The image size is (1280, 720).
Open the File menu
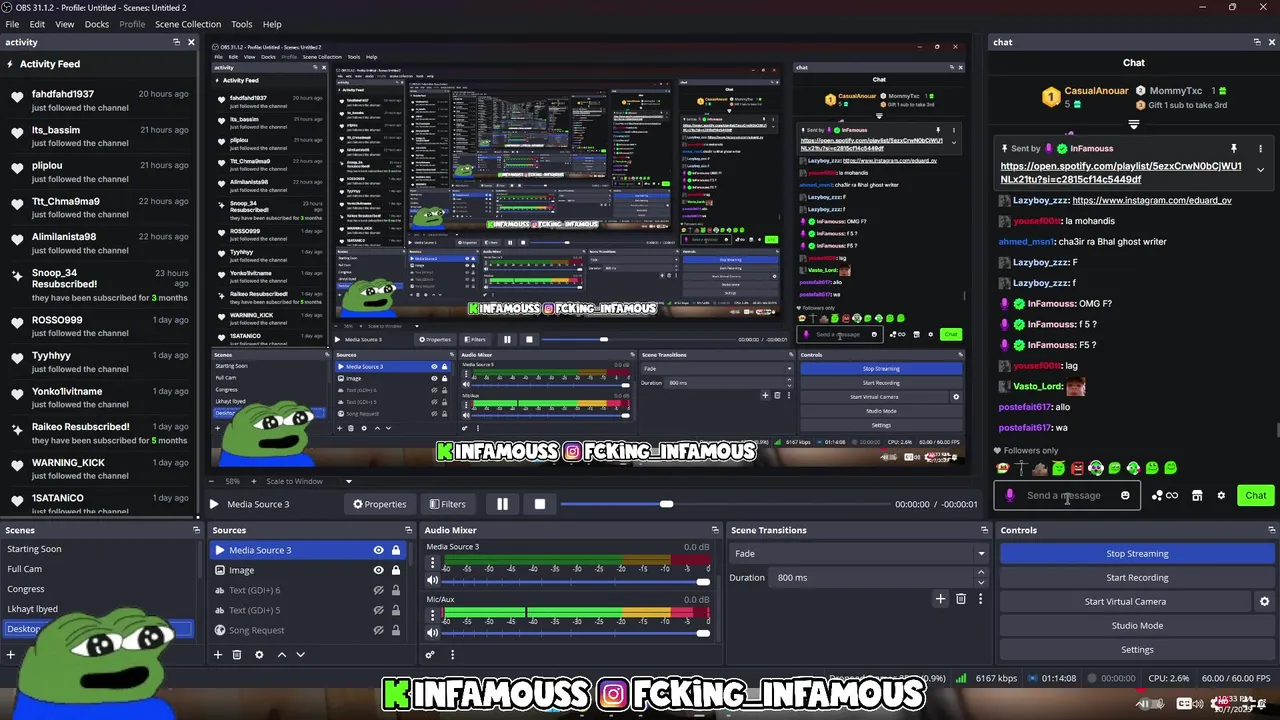(x=12, y=24)
